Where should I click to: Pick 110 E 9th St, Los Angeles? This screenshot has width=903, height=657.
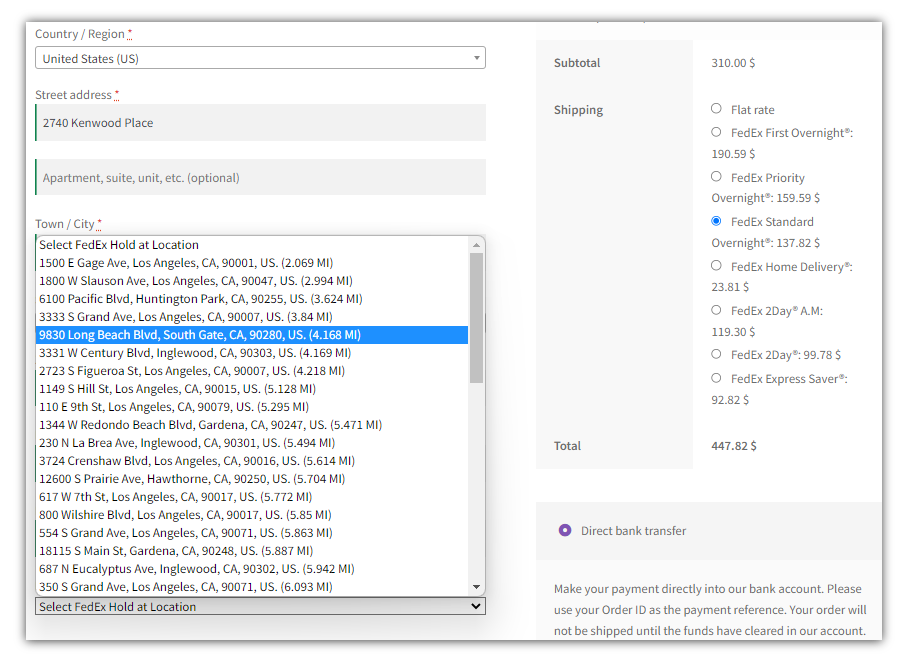pos(252,407)
